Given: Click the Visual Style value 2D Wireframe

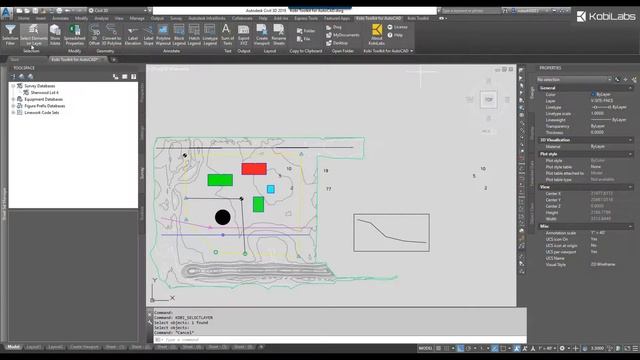Looking at the screenshot, I should point(602,264).
